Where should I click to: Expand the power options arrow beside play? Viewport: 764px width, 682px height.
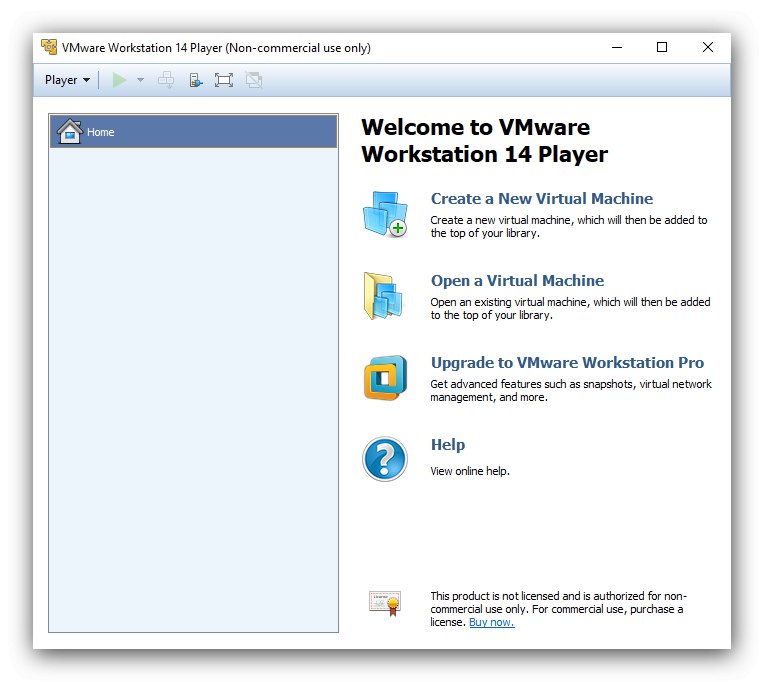140,80
